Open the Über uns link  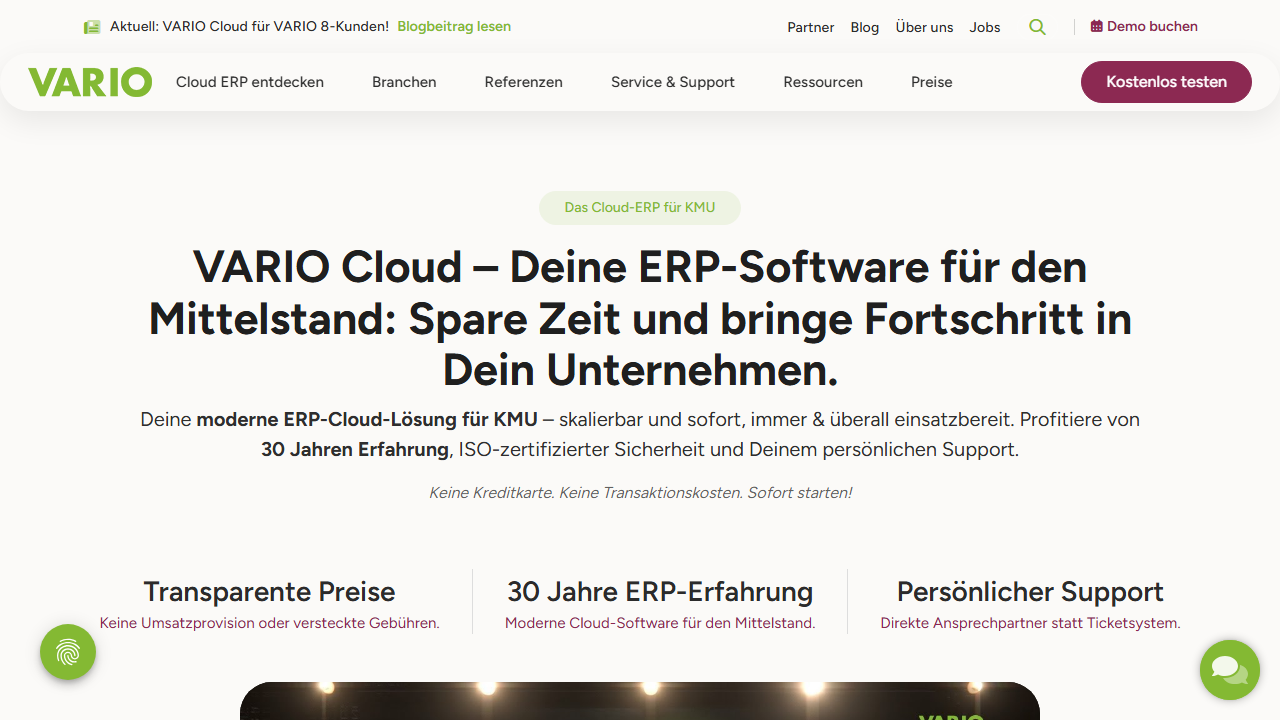[x=925, y=27]
